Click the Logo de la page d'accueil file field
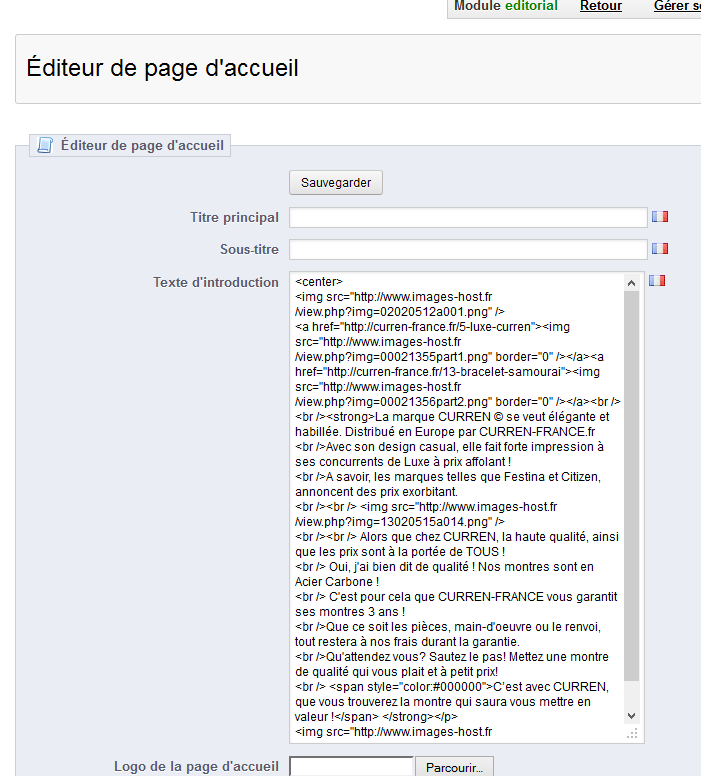701x776 pixels. [351, 767]
